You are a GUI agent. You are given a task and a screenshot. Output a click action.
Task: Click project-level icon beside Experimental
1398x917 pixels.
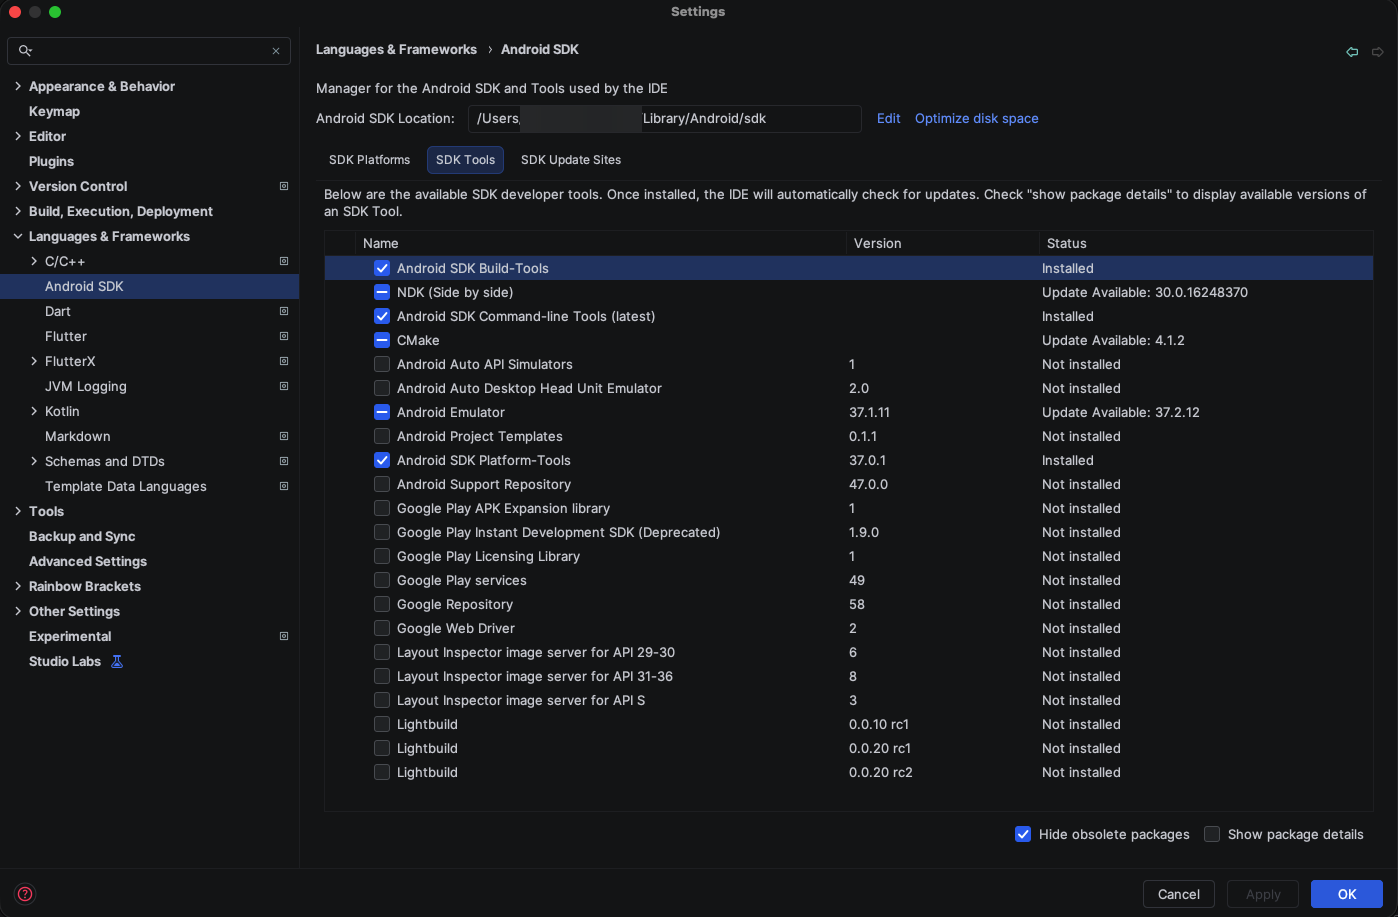(x=284, y=636)
